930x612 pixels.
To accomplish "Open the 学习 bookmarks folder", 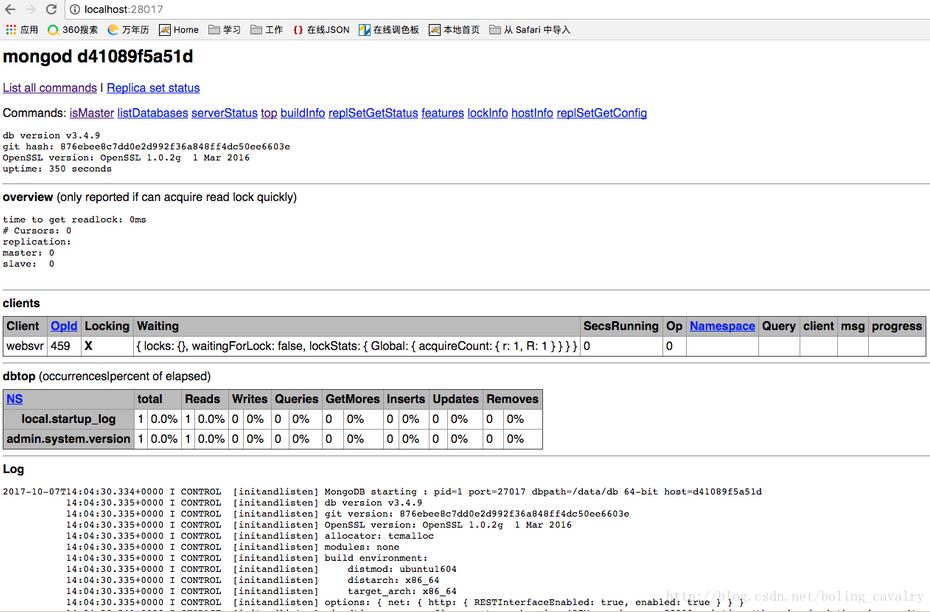I will pos(224,30).
